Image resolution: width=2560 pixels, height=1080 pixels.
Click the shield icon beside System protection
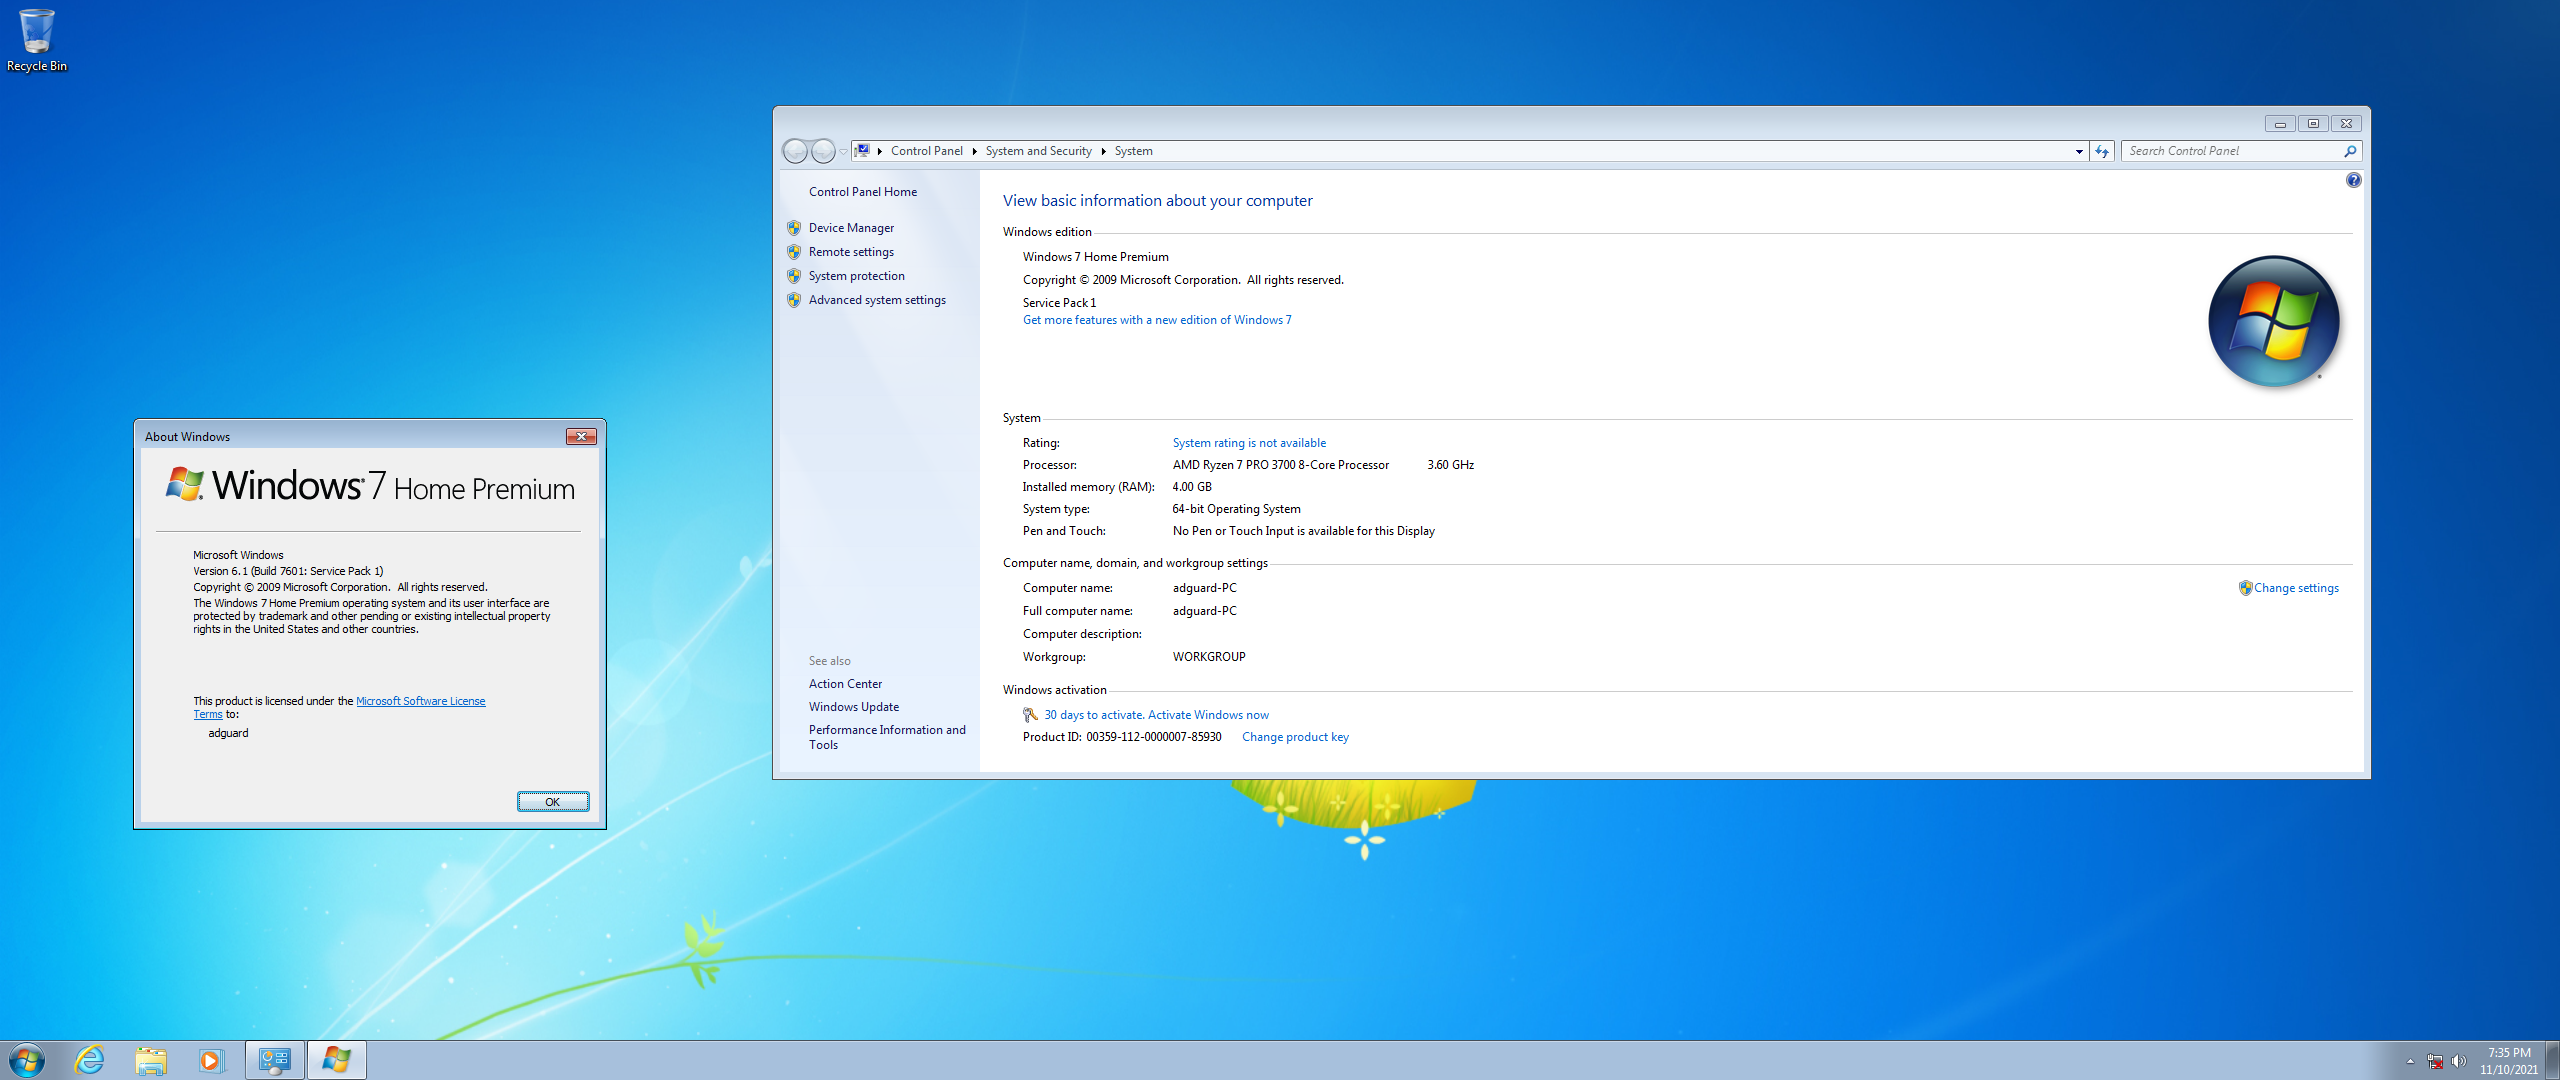tap(794, 276)
